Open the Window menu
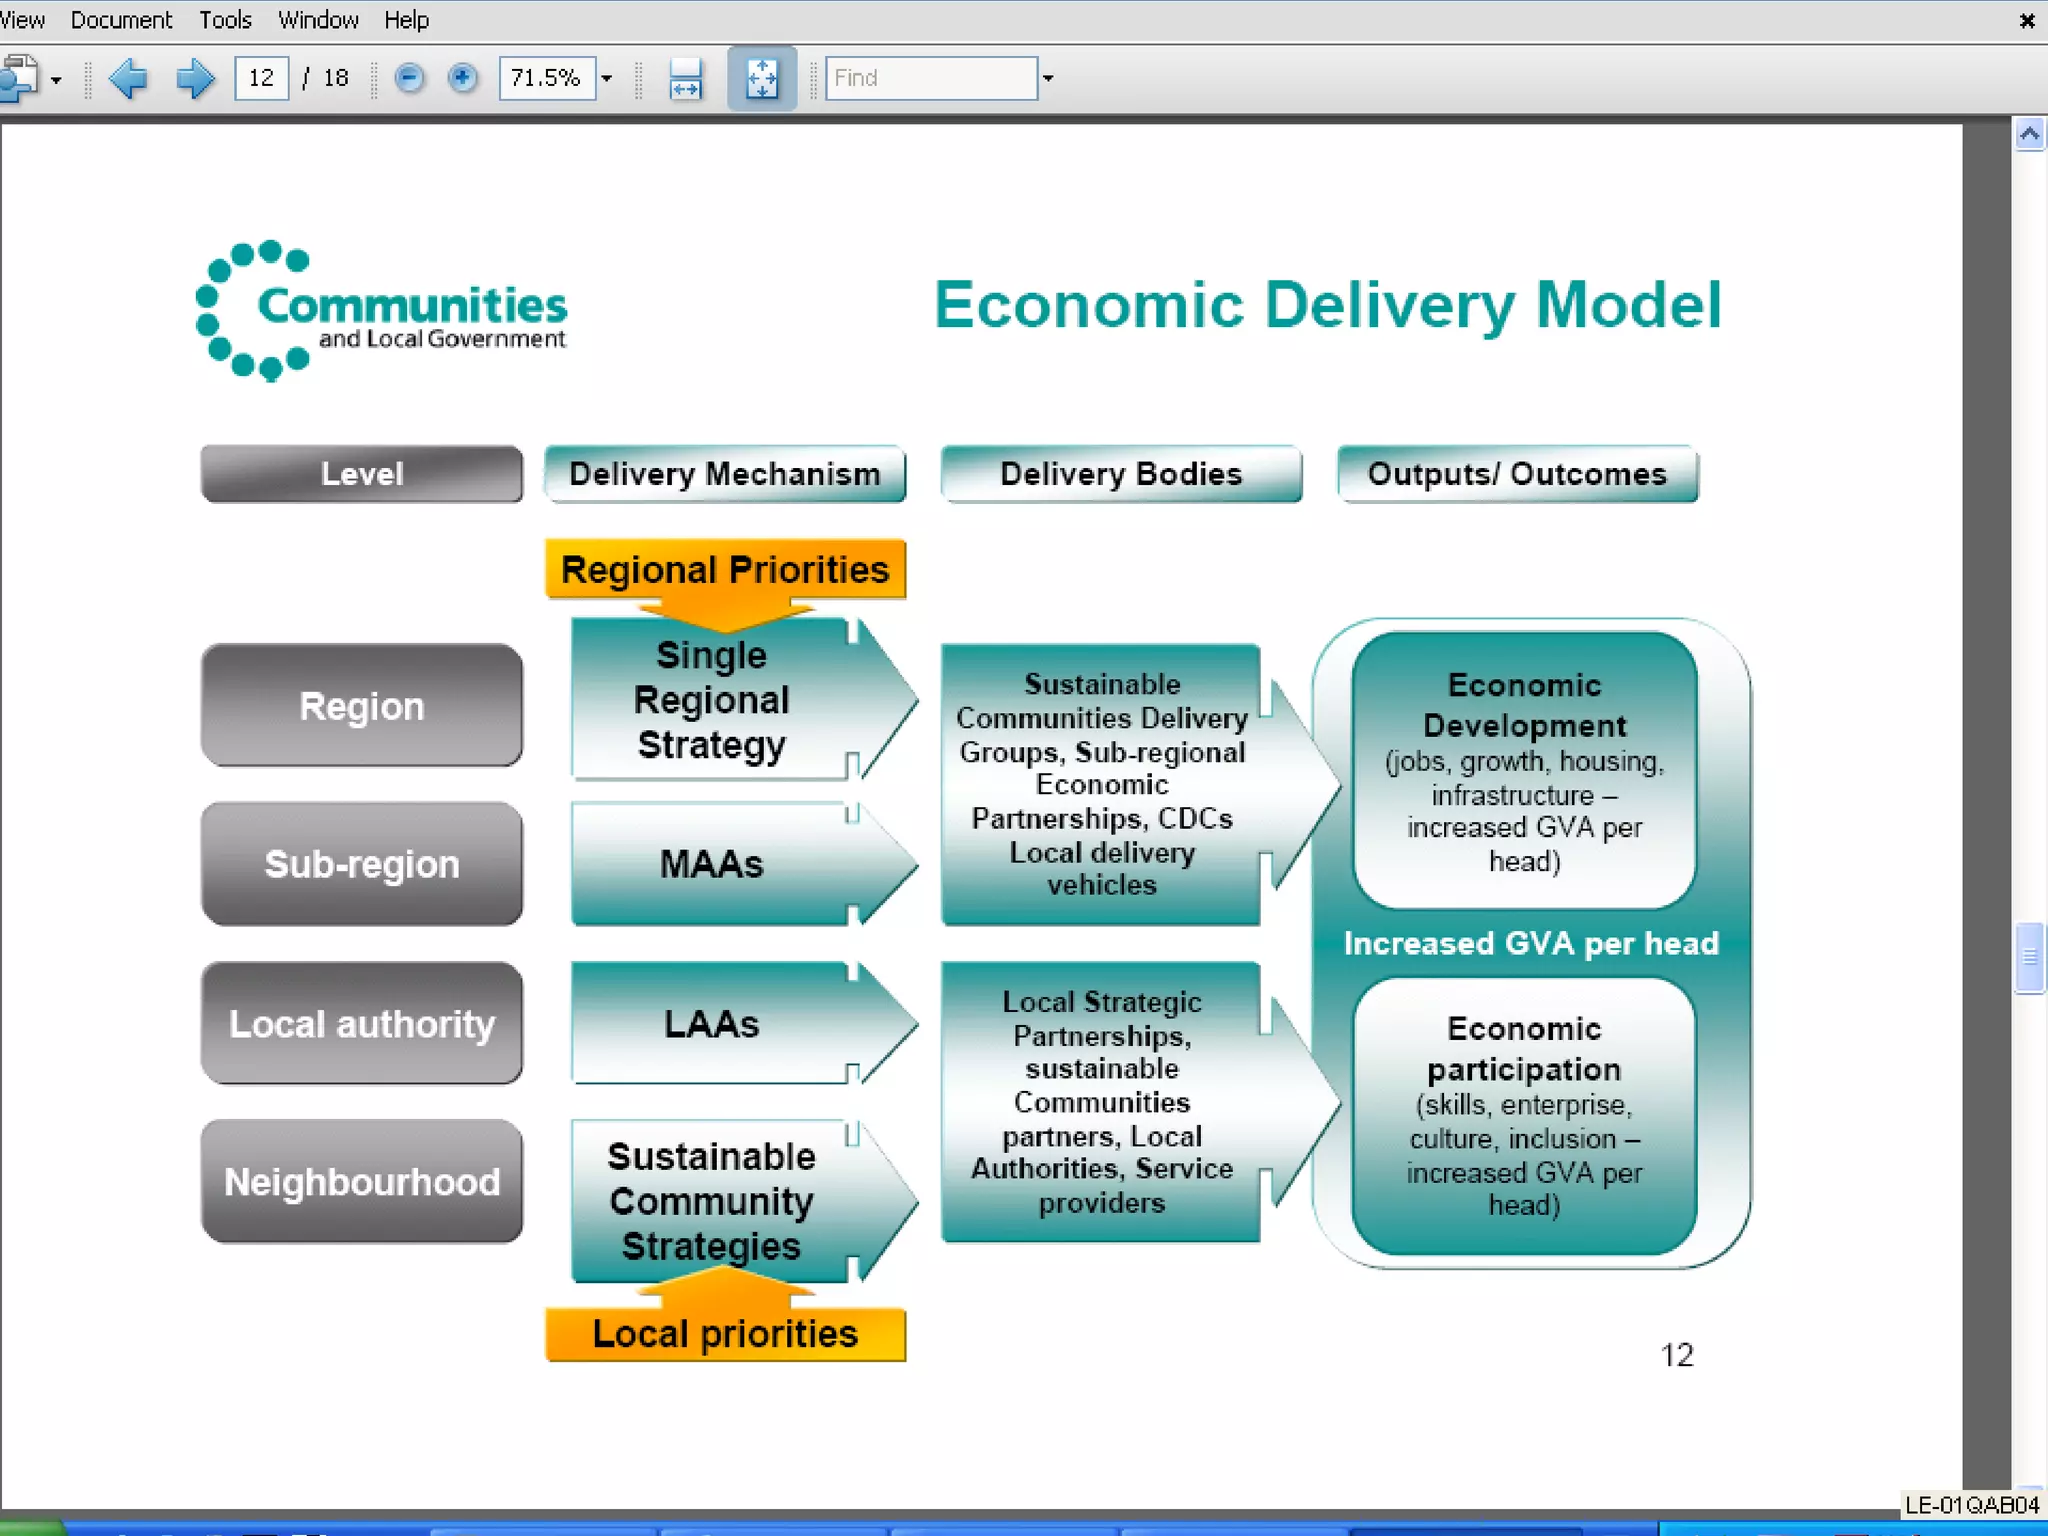 [318, 20]
